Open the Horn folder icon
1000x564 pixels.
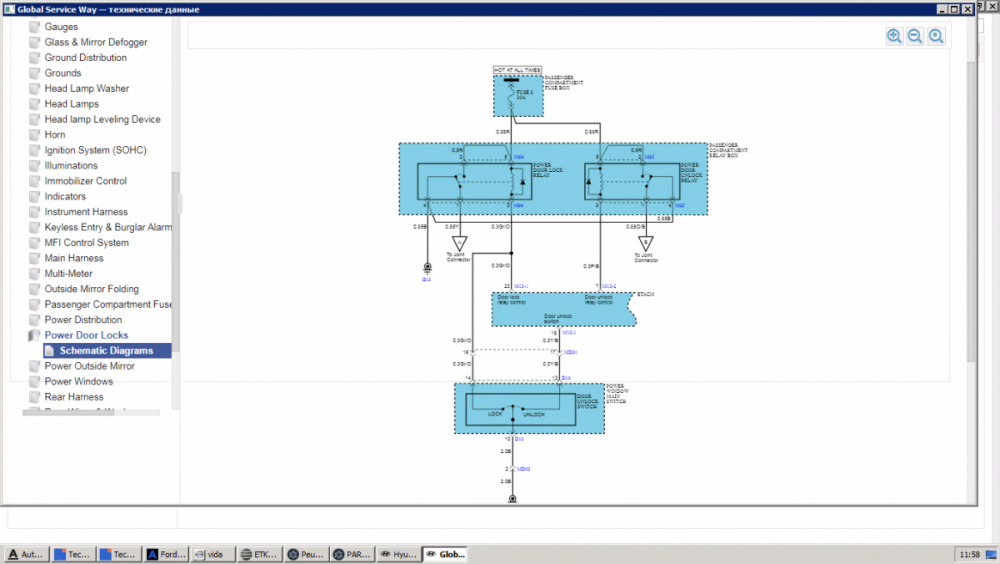coord(34,135)
